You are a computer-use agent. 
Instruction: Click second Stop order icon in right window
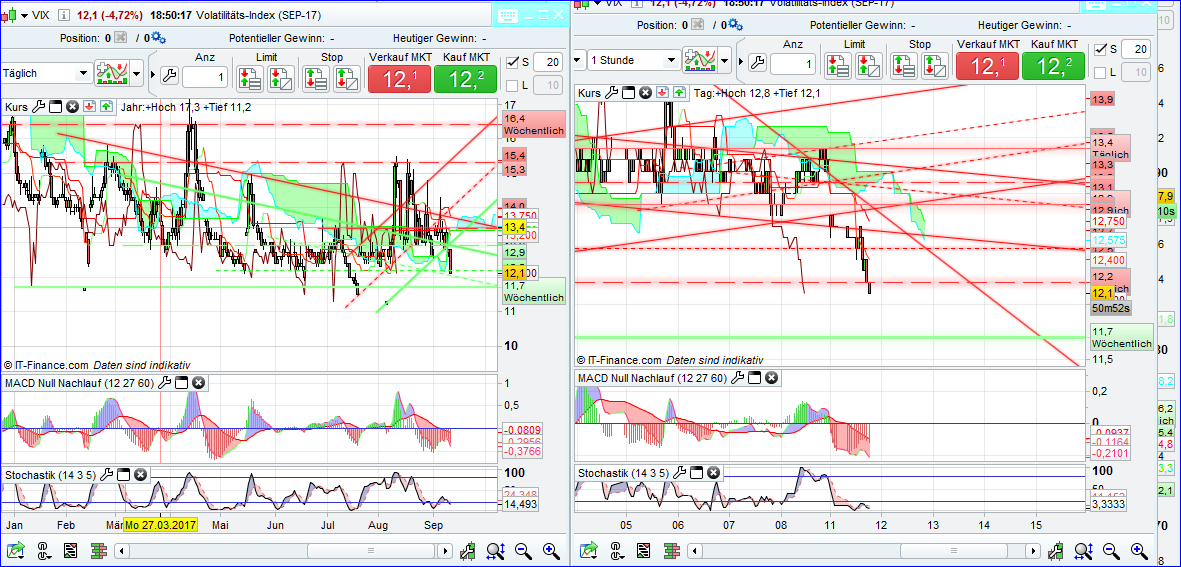(x=935, y=65)
